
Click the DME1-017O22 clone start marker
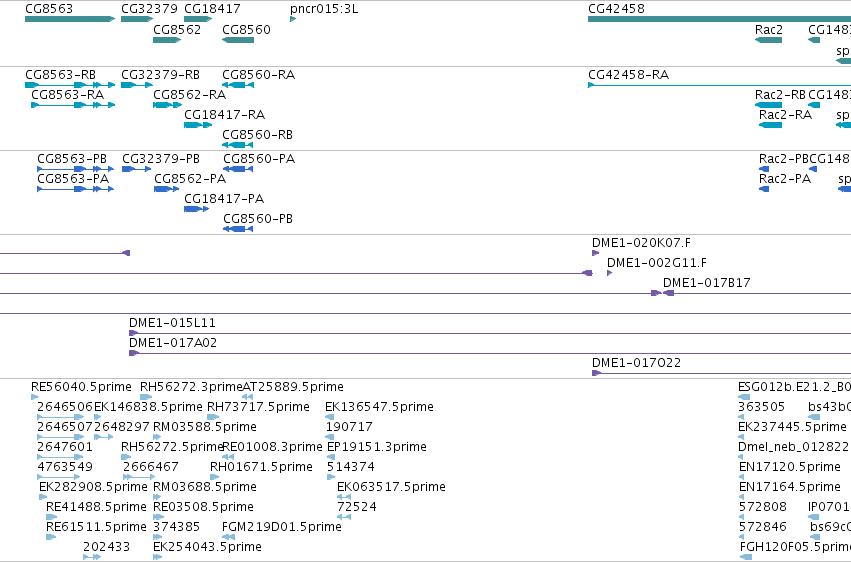click(x=596, y=373)
